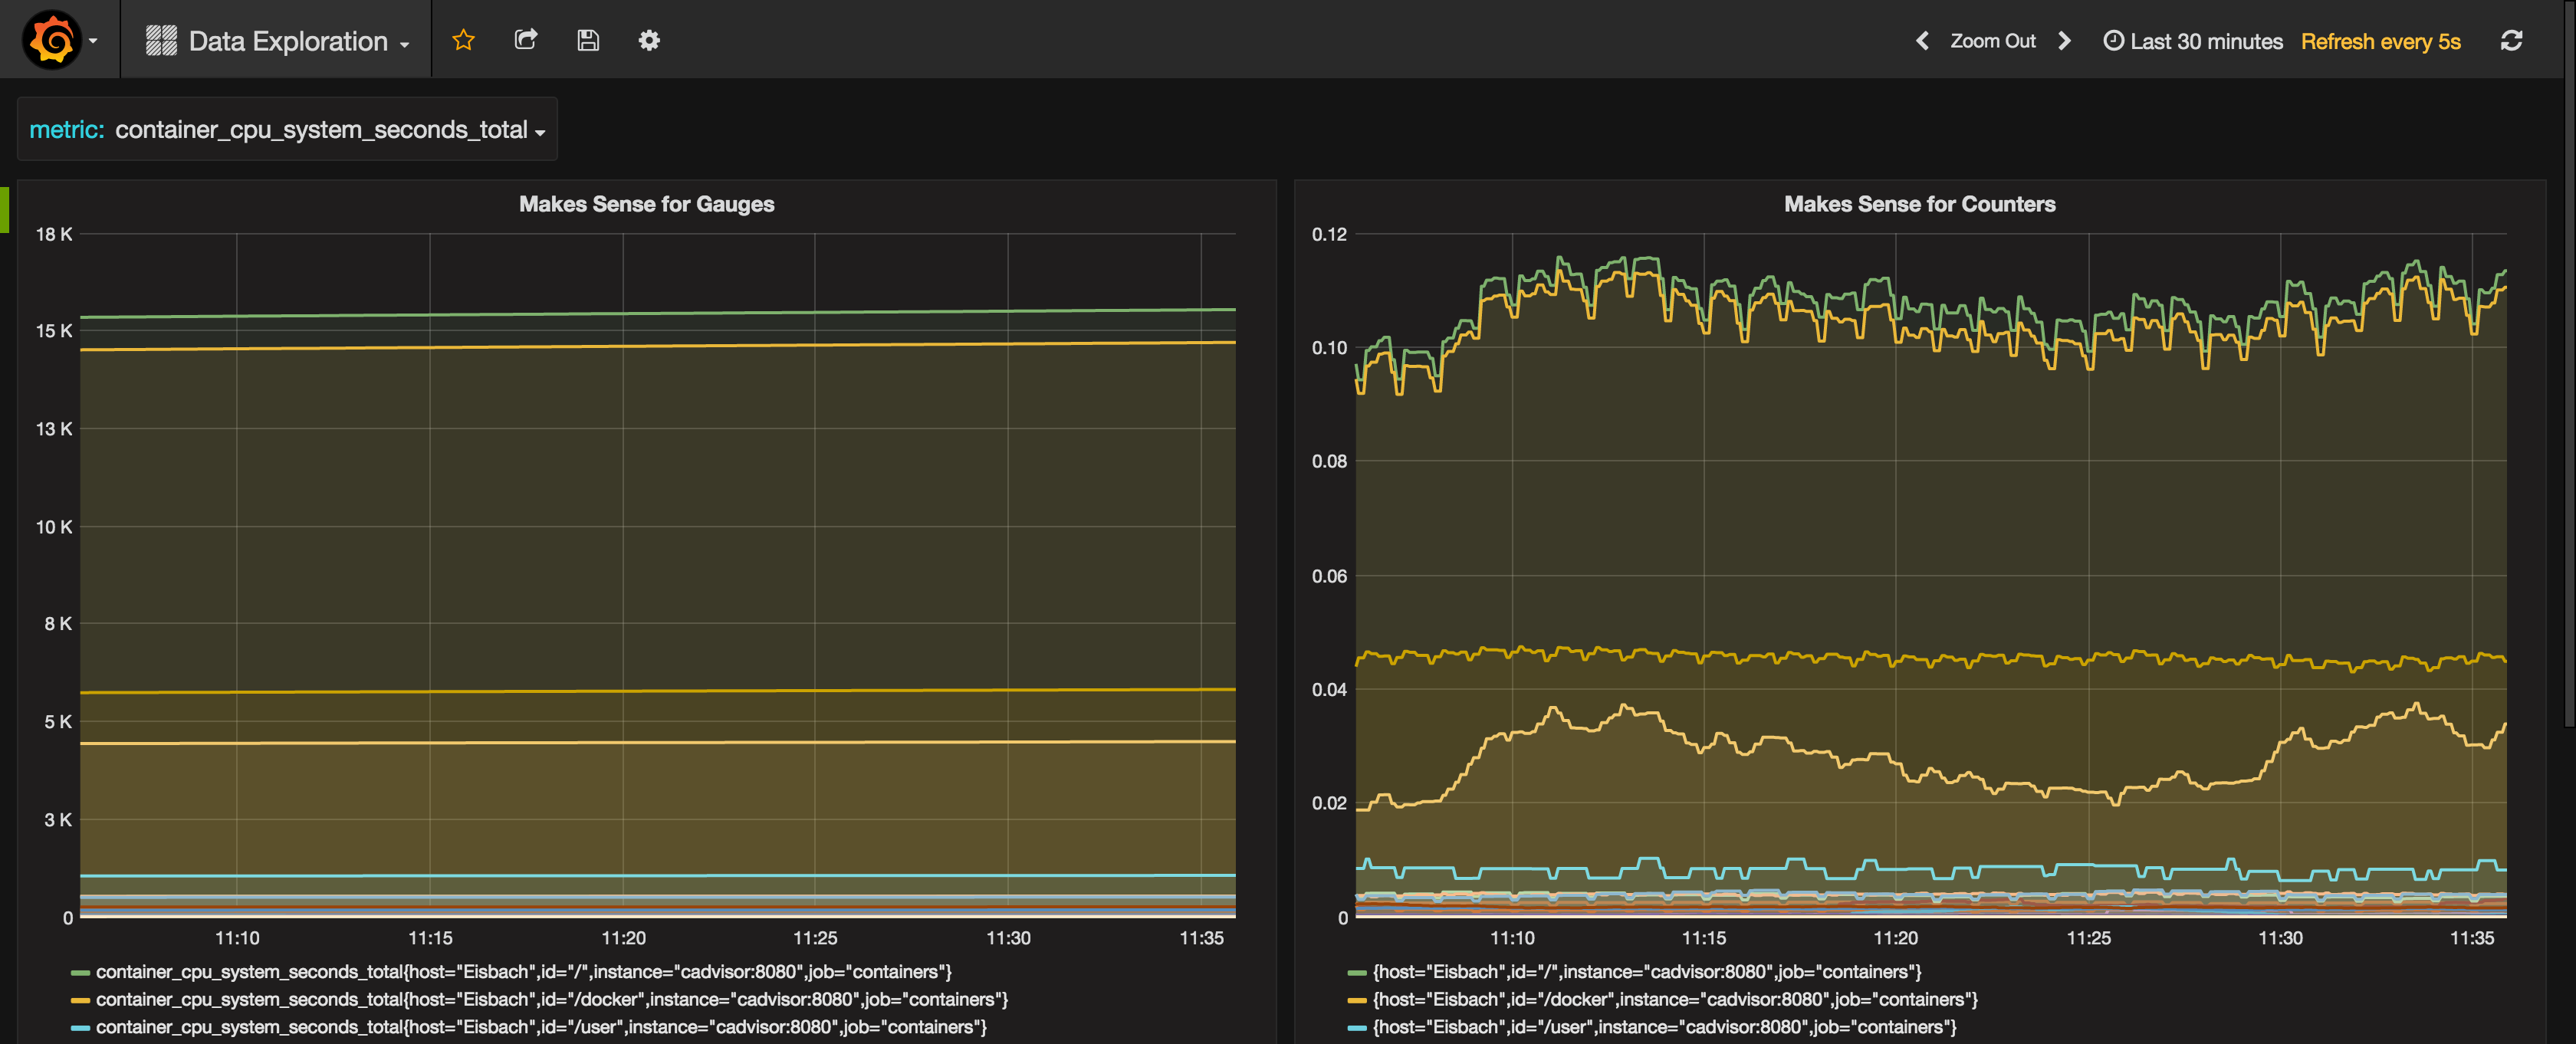
Task: Click the Zoom Out button
Action: pyautogui.click(x=1992, y=41)
